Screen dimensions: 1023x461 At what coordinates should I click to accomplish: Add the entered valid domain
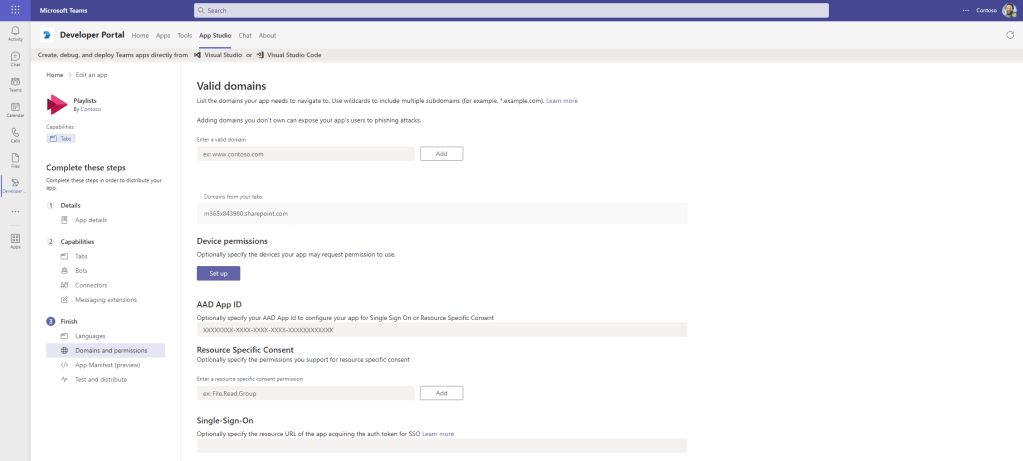coord(441,154)
